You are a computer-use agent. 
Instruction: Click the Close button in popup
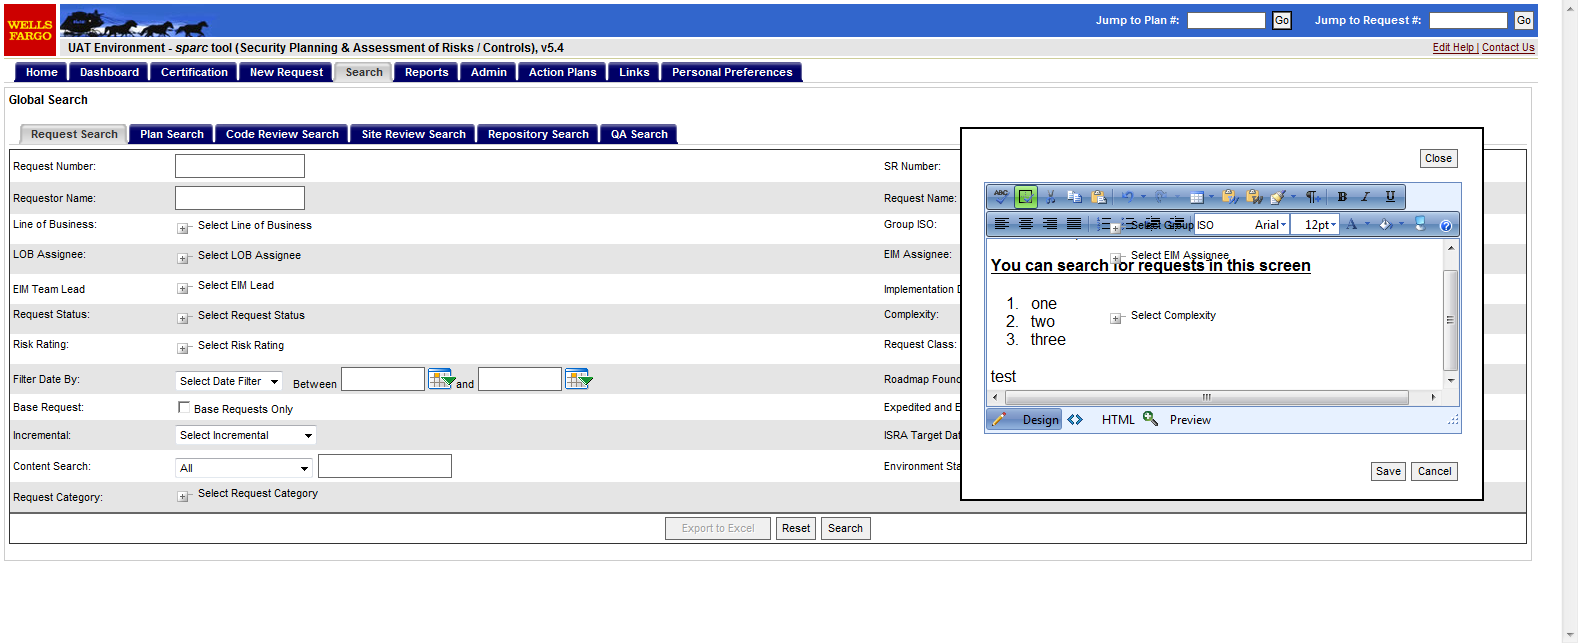1438,158
